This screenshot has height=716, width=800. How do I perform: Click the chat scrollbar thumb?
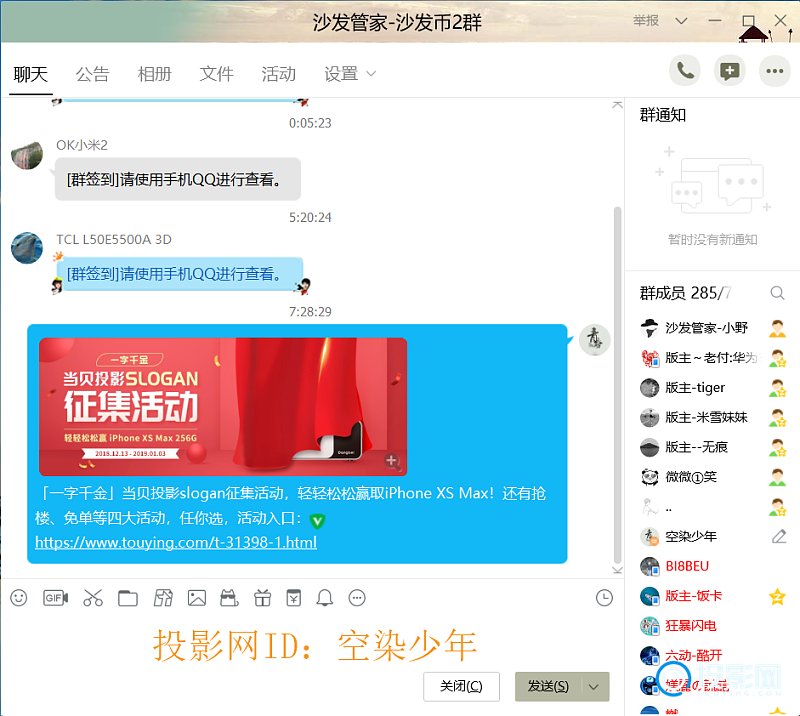tap(617, 385)
